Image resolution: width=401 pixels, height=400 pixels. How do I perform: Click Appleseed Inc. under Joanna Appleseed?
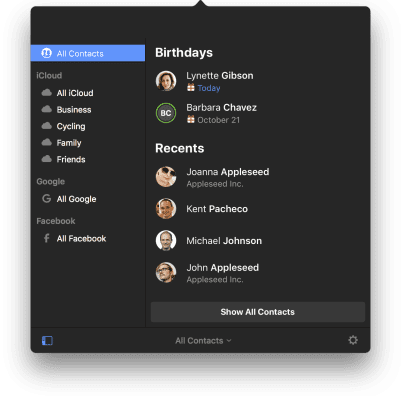[x=215, y=184]
